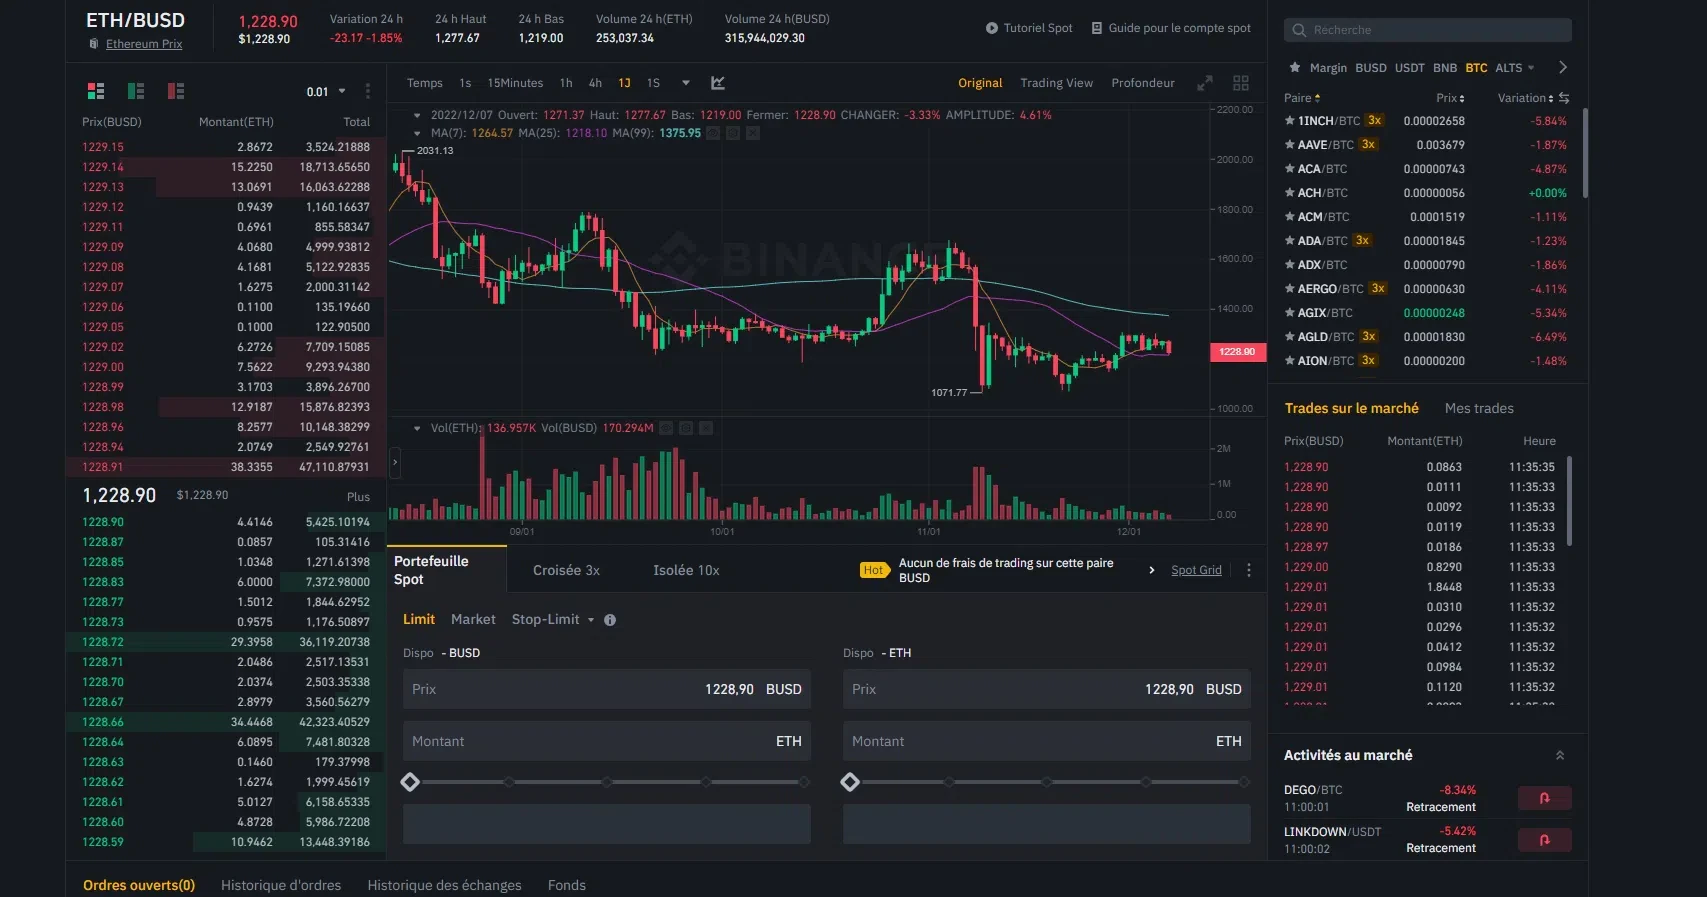The image size is (1707, 897).
Task: Open multi-chart grid layout icon
Action: (x=1241, y=83)
